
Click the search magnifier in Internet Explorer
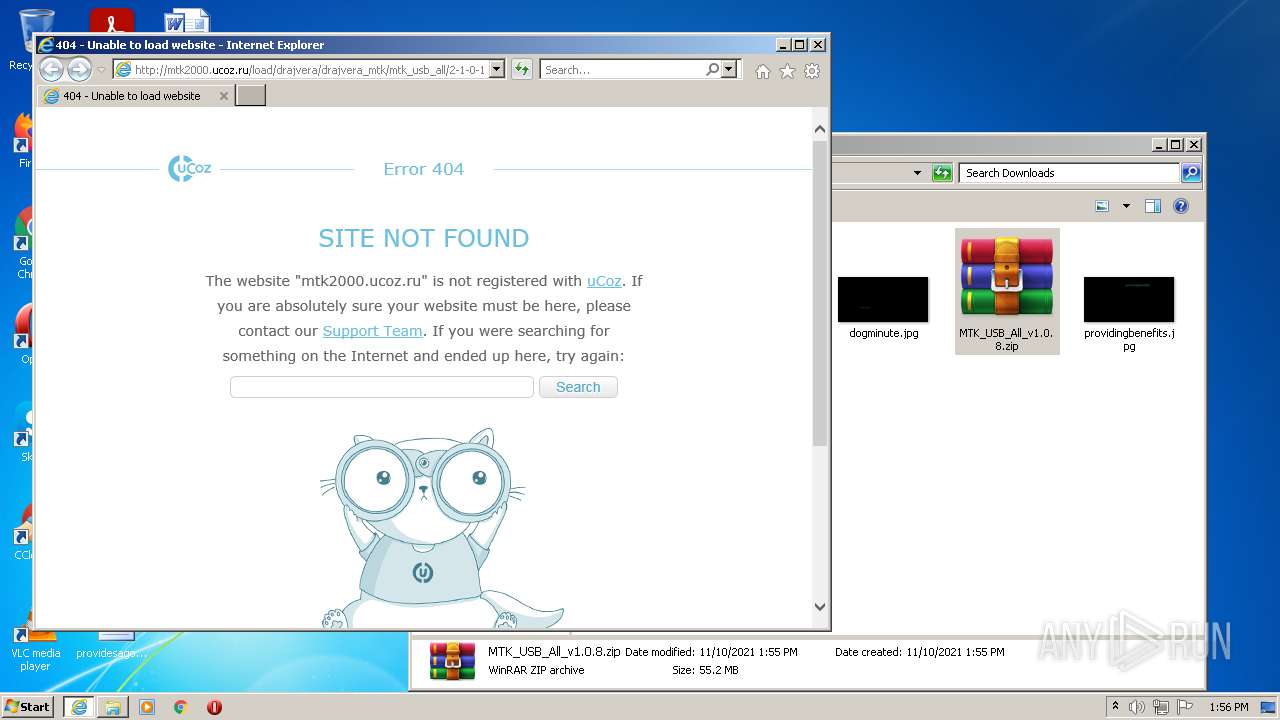click(x=712, y=70)
